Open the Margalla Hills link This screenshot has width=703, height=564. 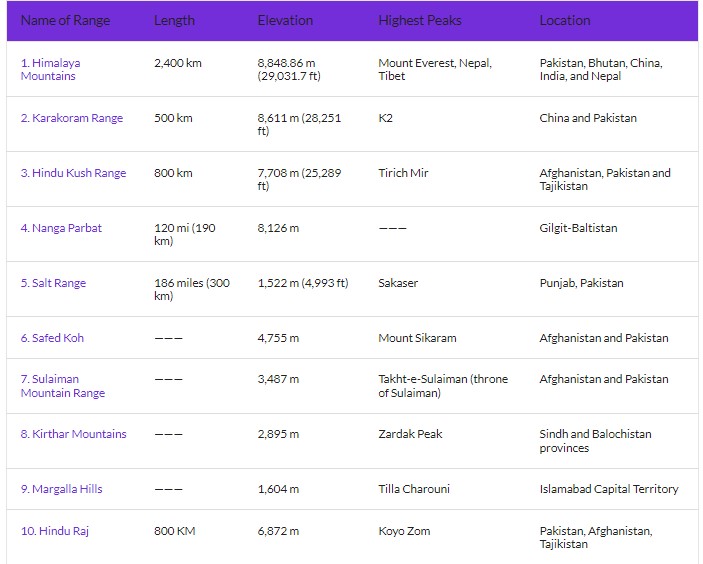[x=61, y=489]
